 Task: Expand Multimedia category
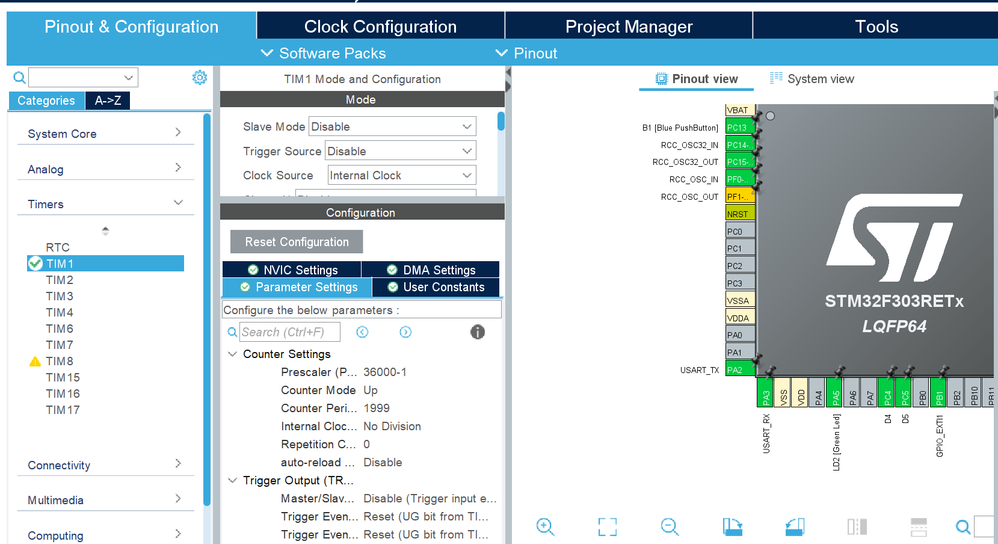coord(105,500)
